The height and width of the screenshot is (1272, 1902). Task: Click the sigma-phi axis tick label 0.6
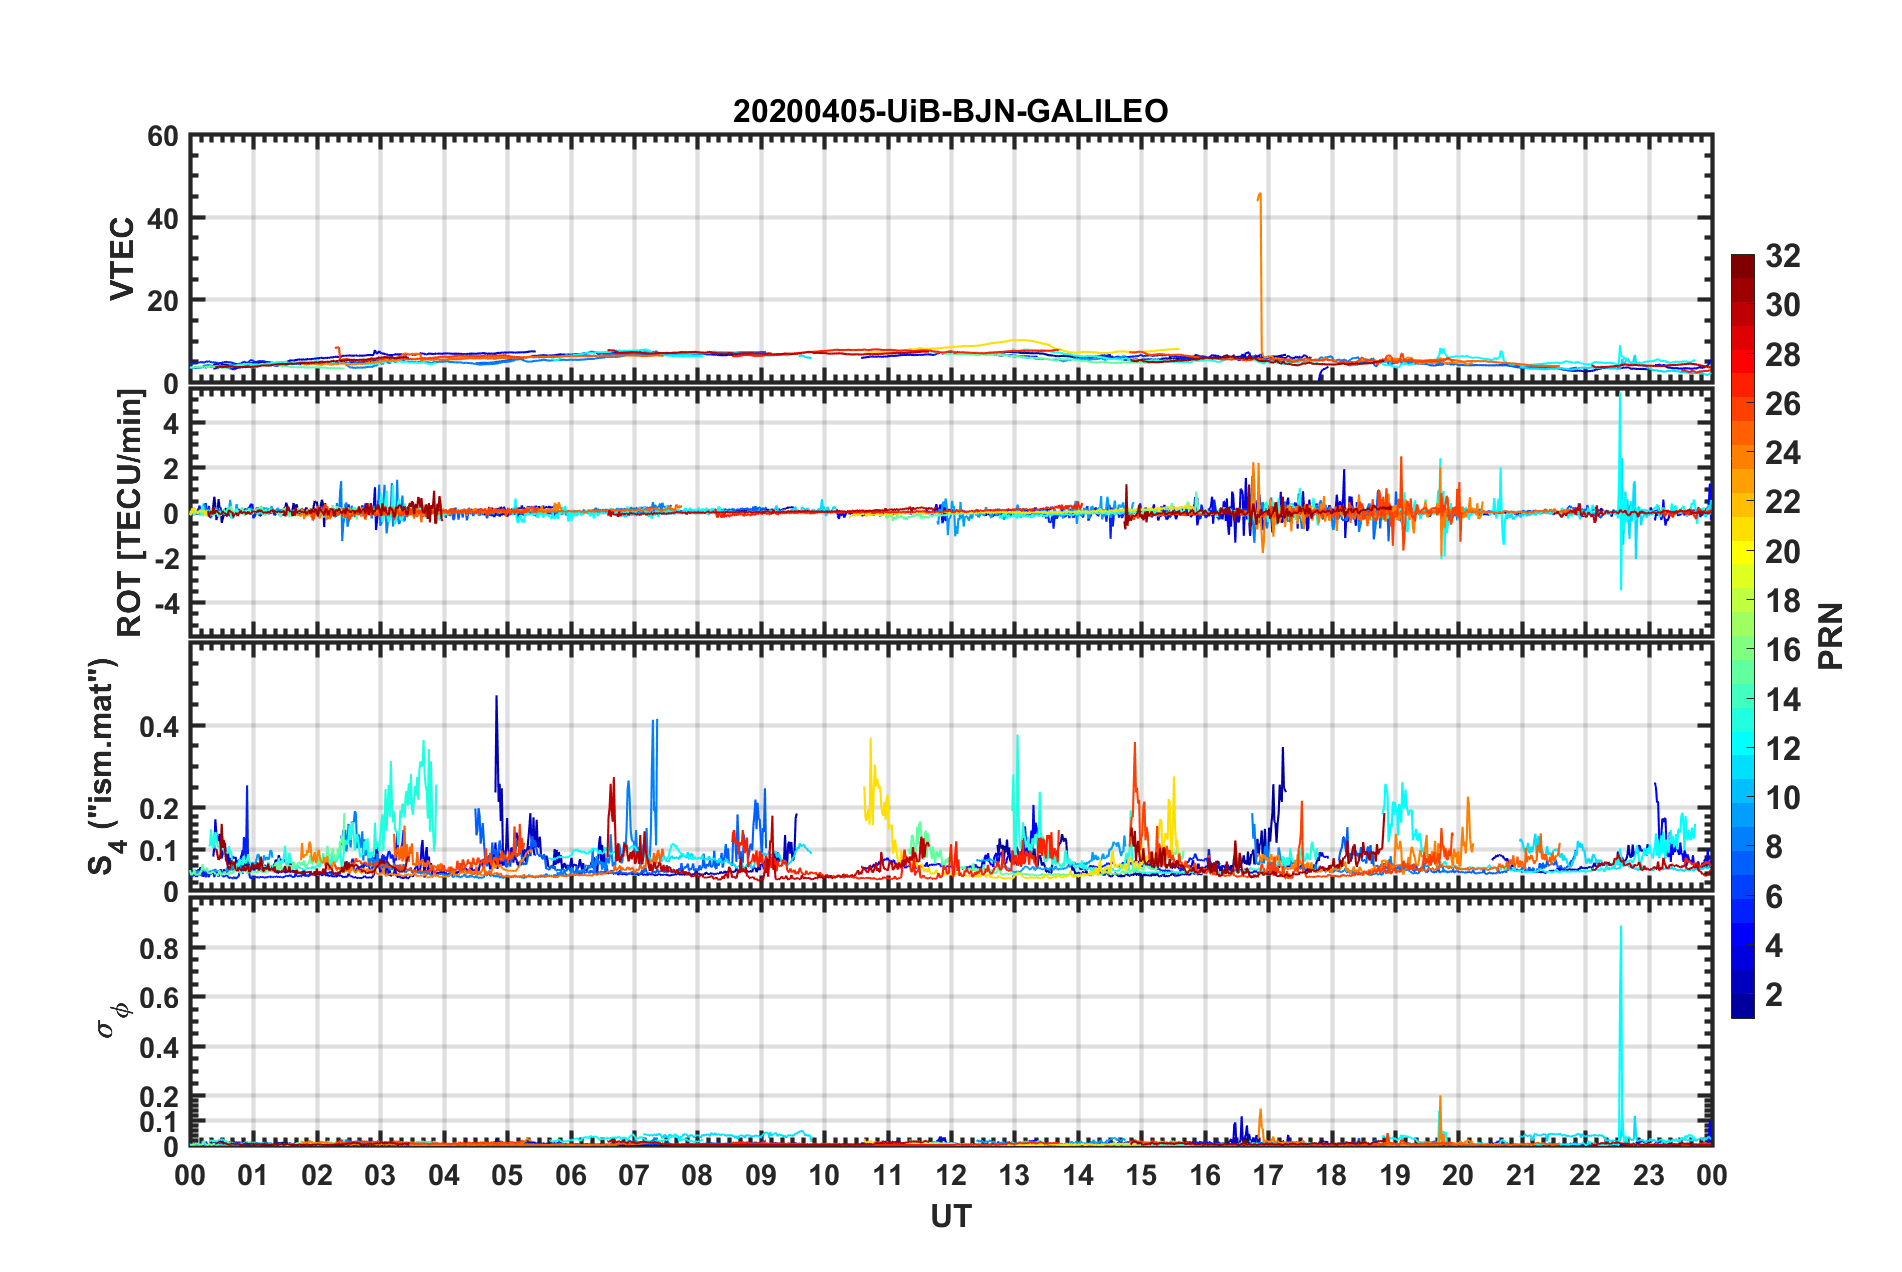pyautogui.click(x=160, y=998)
